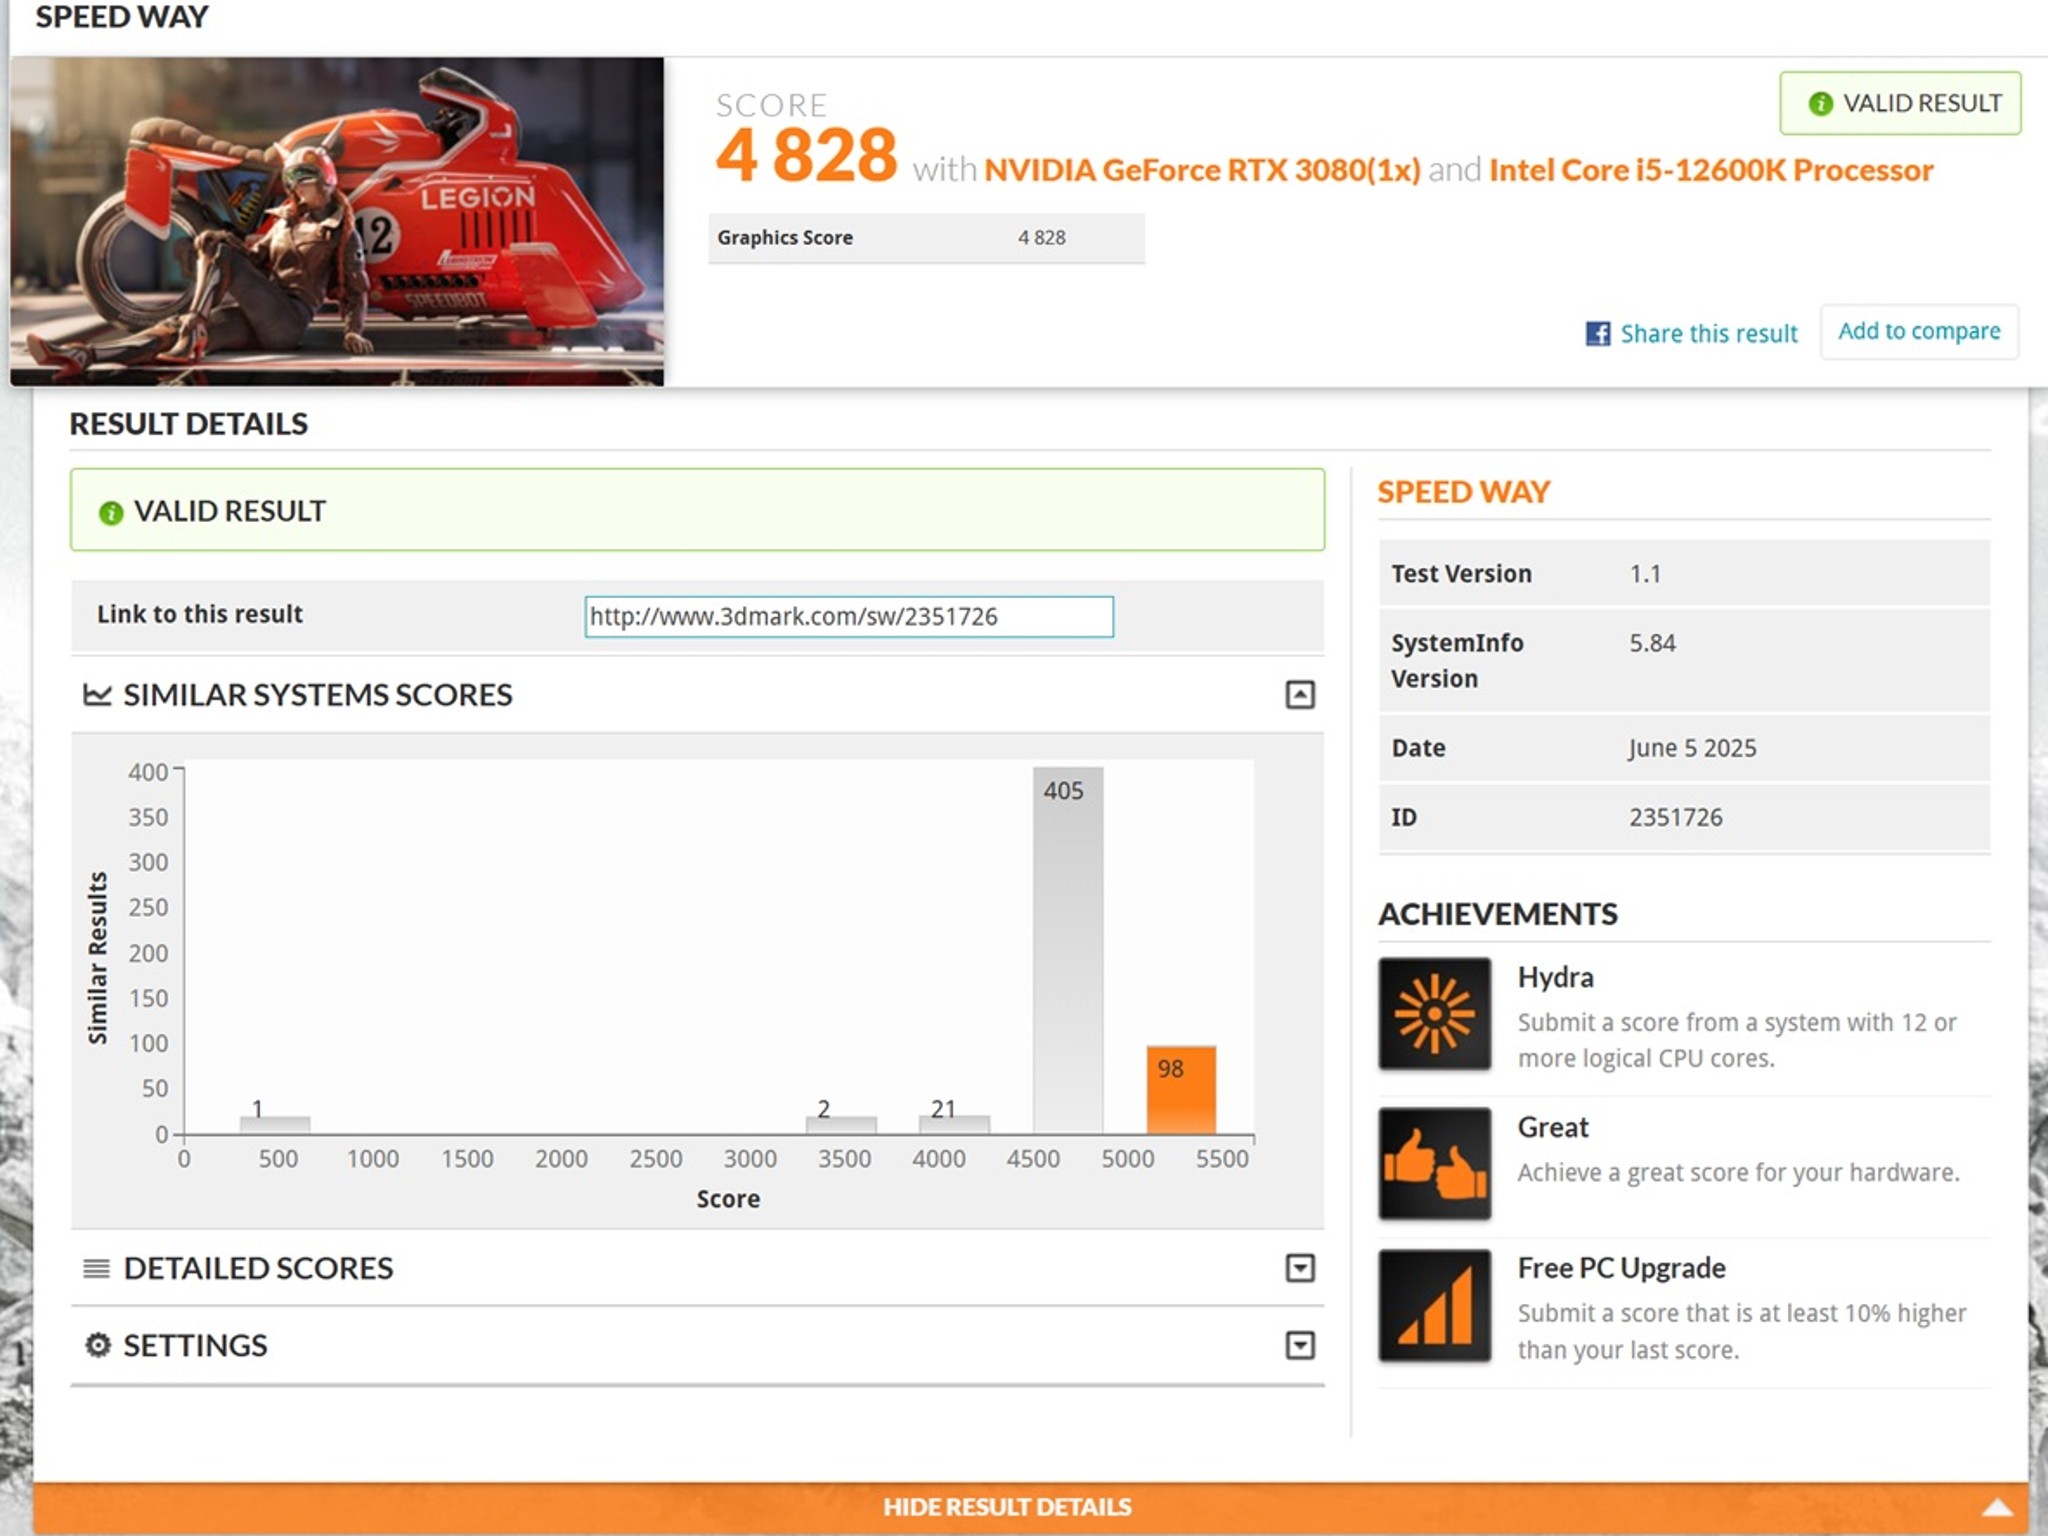Collapse the Similar Systems Scores section
The width and height of the screenshot is (2048, 1536).
point(1301,694)
